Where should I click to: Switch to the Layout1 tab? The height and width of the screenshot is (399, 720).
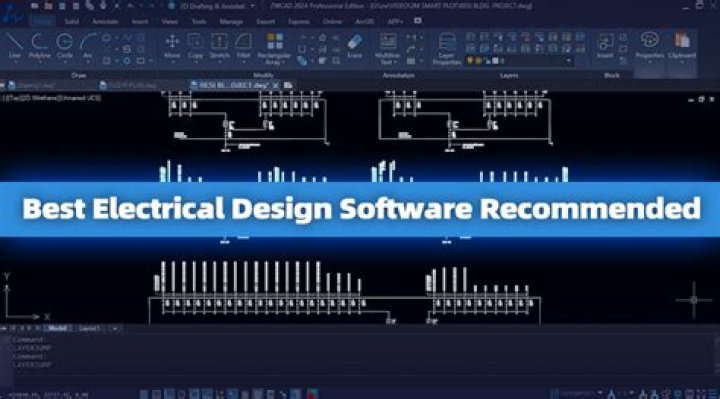pyautogui.click(x=90, y=328)
